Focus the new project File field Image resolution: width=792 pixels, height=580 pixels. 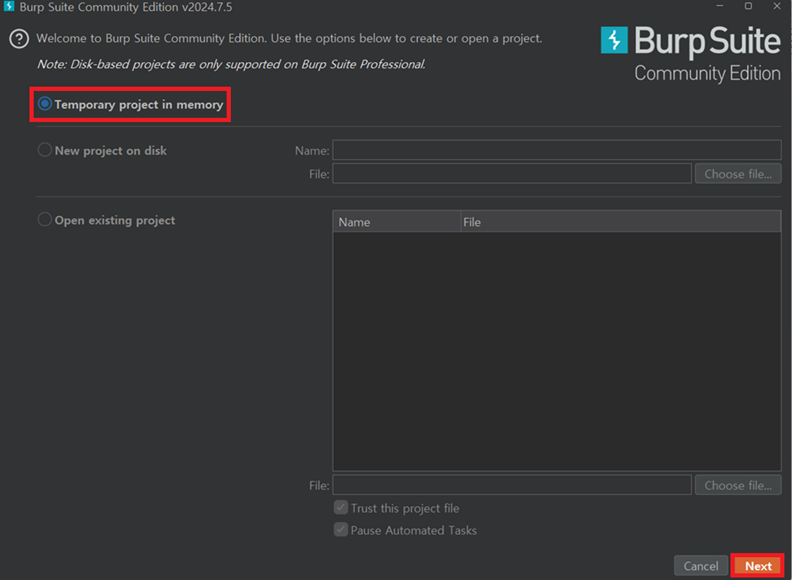click(512, 174)
